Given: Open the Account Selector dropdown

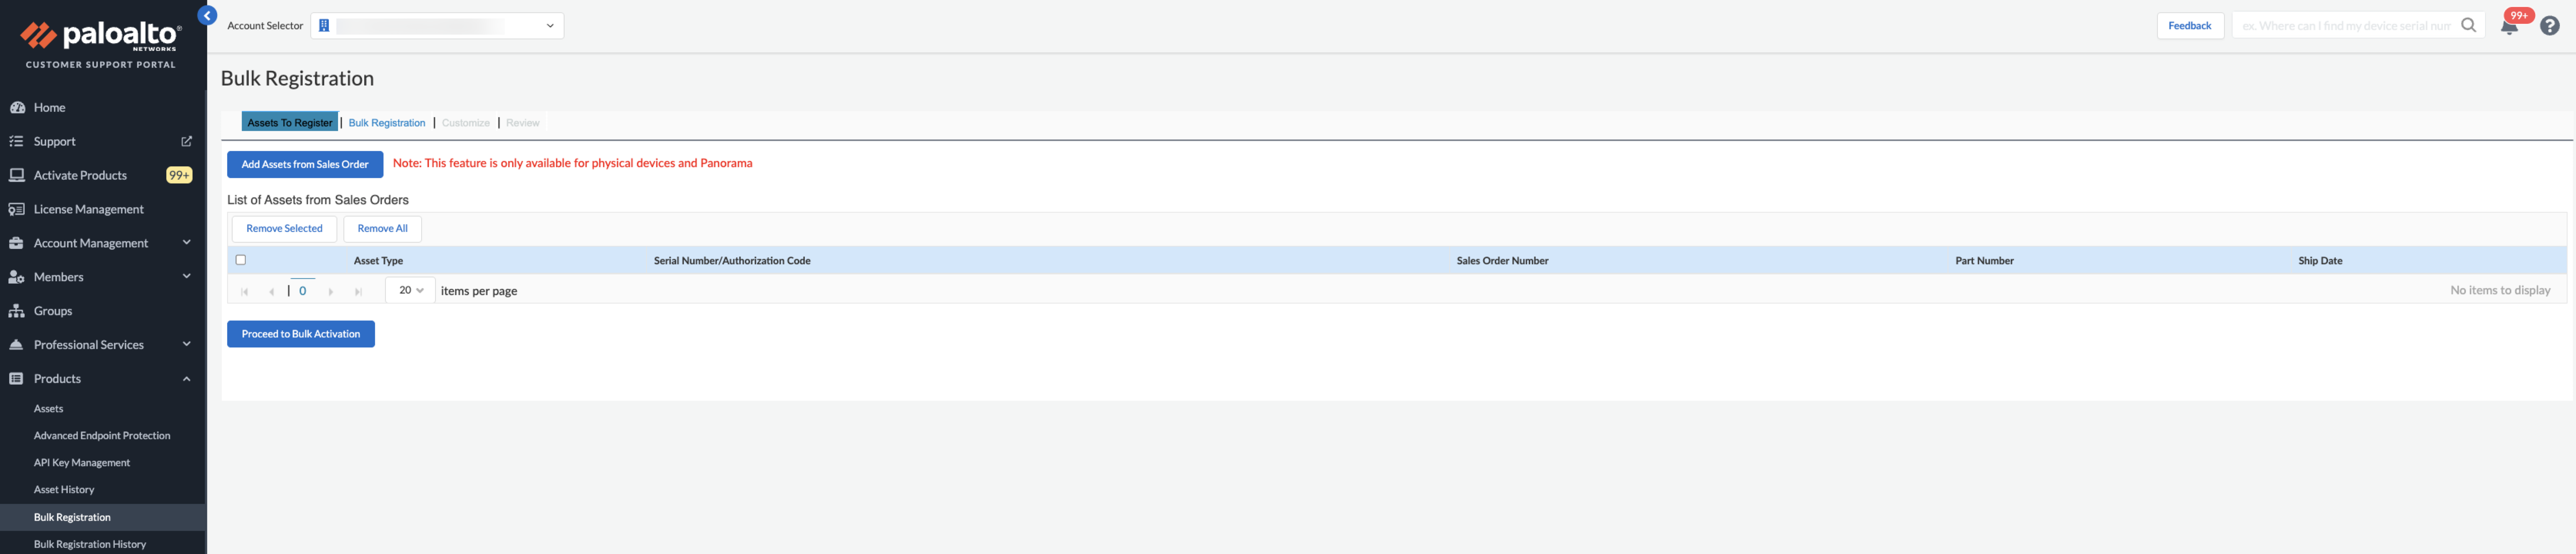Looking at the screenshot, I should click(x=437, y=26).
